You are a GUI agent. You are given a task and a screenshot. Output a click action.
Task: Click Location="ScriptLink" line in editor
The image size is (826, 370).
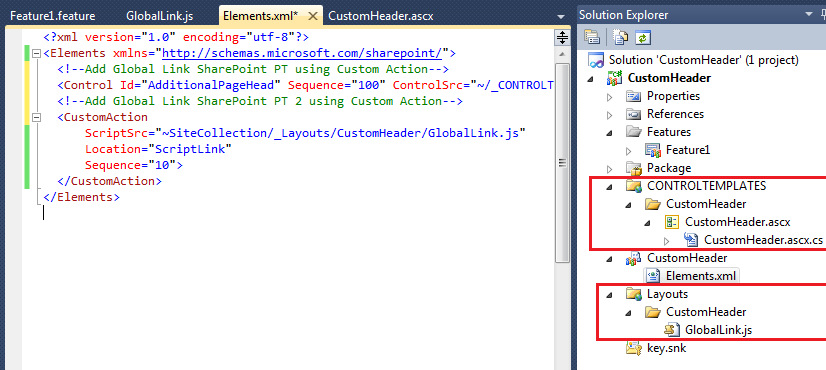coord(158,149)
